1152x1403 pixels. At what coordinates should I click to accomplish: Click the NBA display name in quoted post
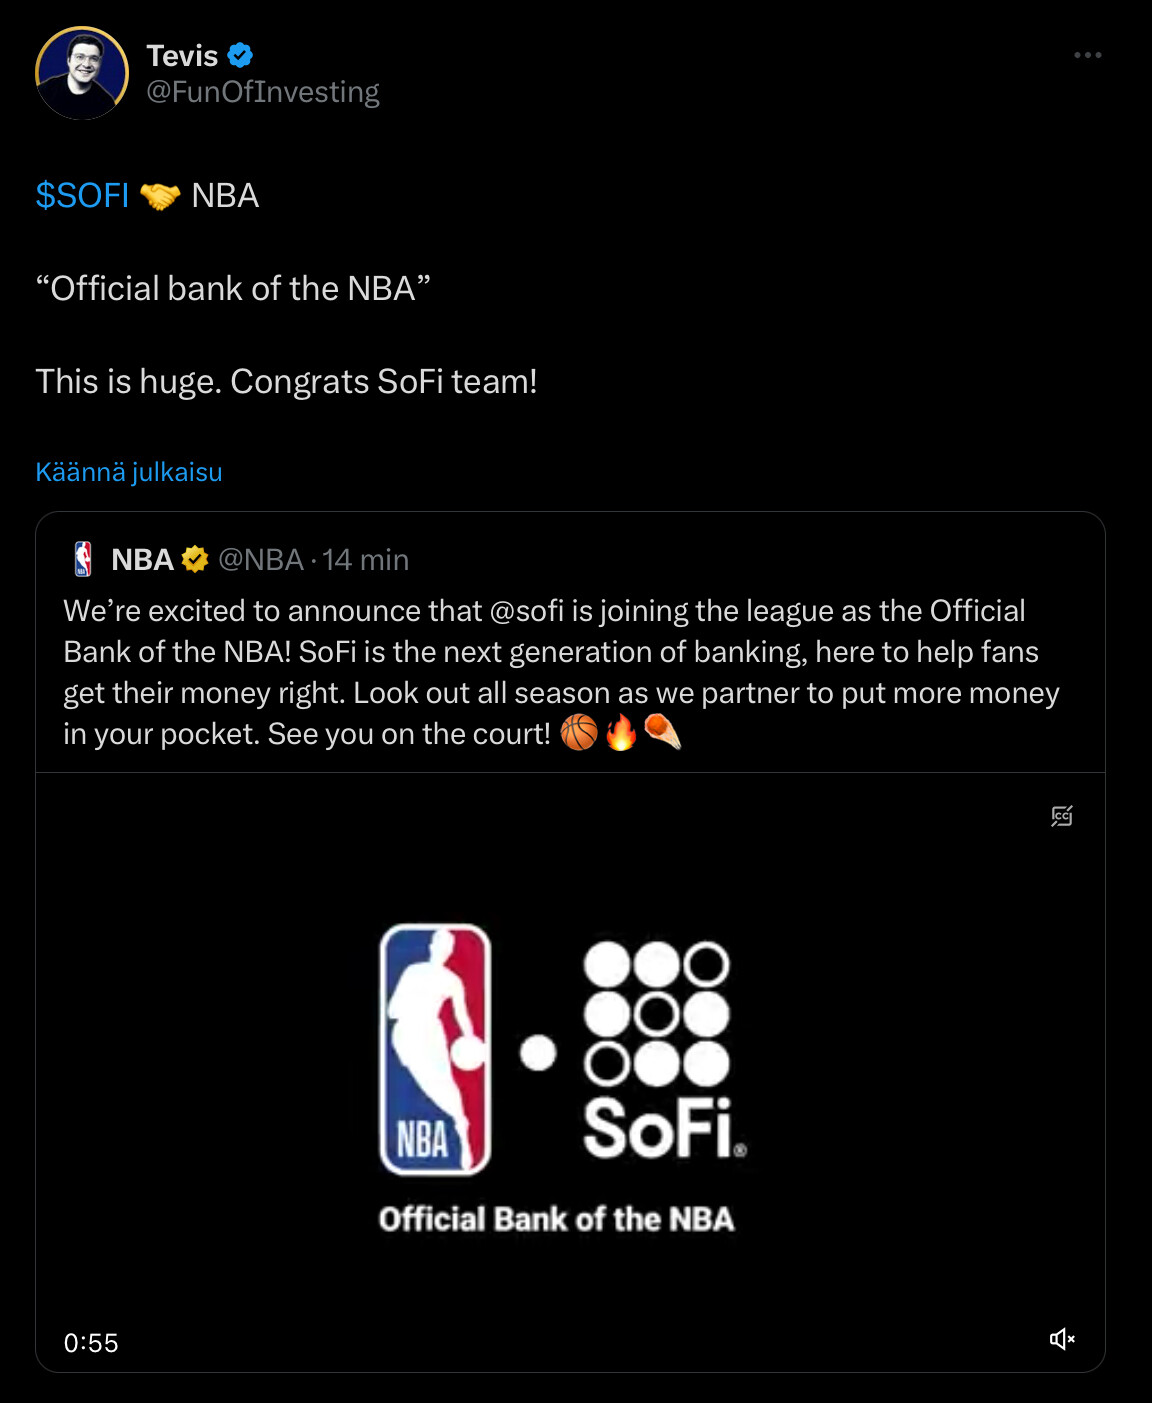tap(143, 559)
